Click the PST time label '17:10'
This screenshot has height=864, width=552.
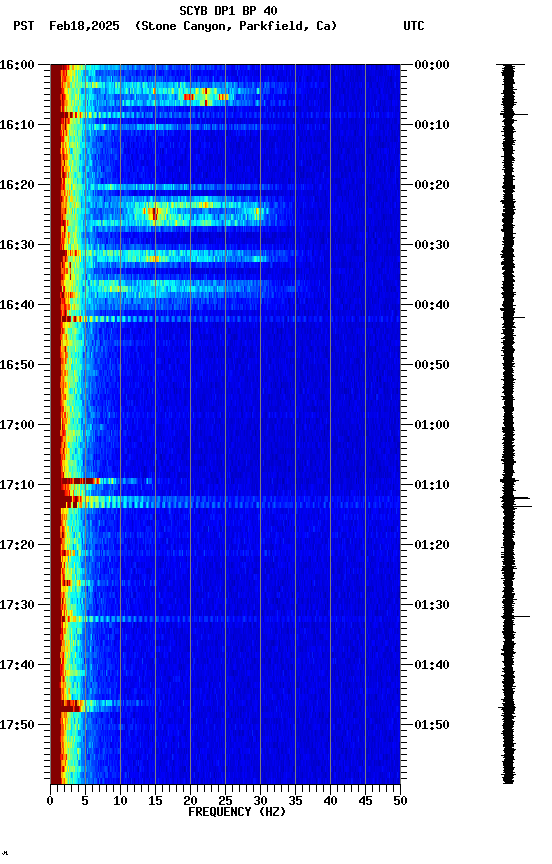[17, 485]
